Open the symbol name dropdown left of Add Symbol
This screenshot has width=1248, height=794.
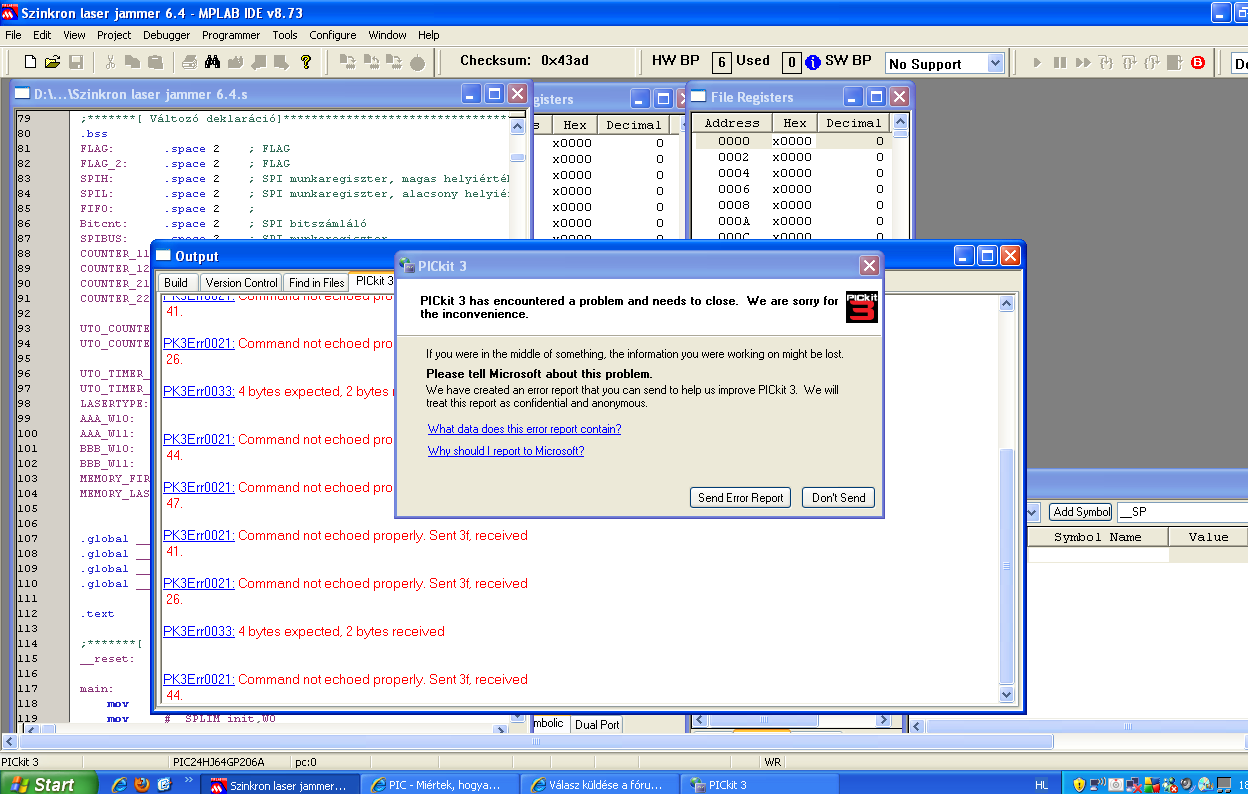(x=1034, y=512)
